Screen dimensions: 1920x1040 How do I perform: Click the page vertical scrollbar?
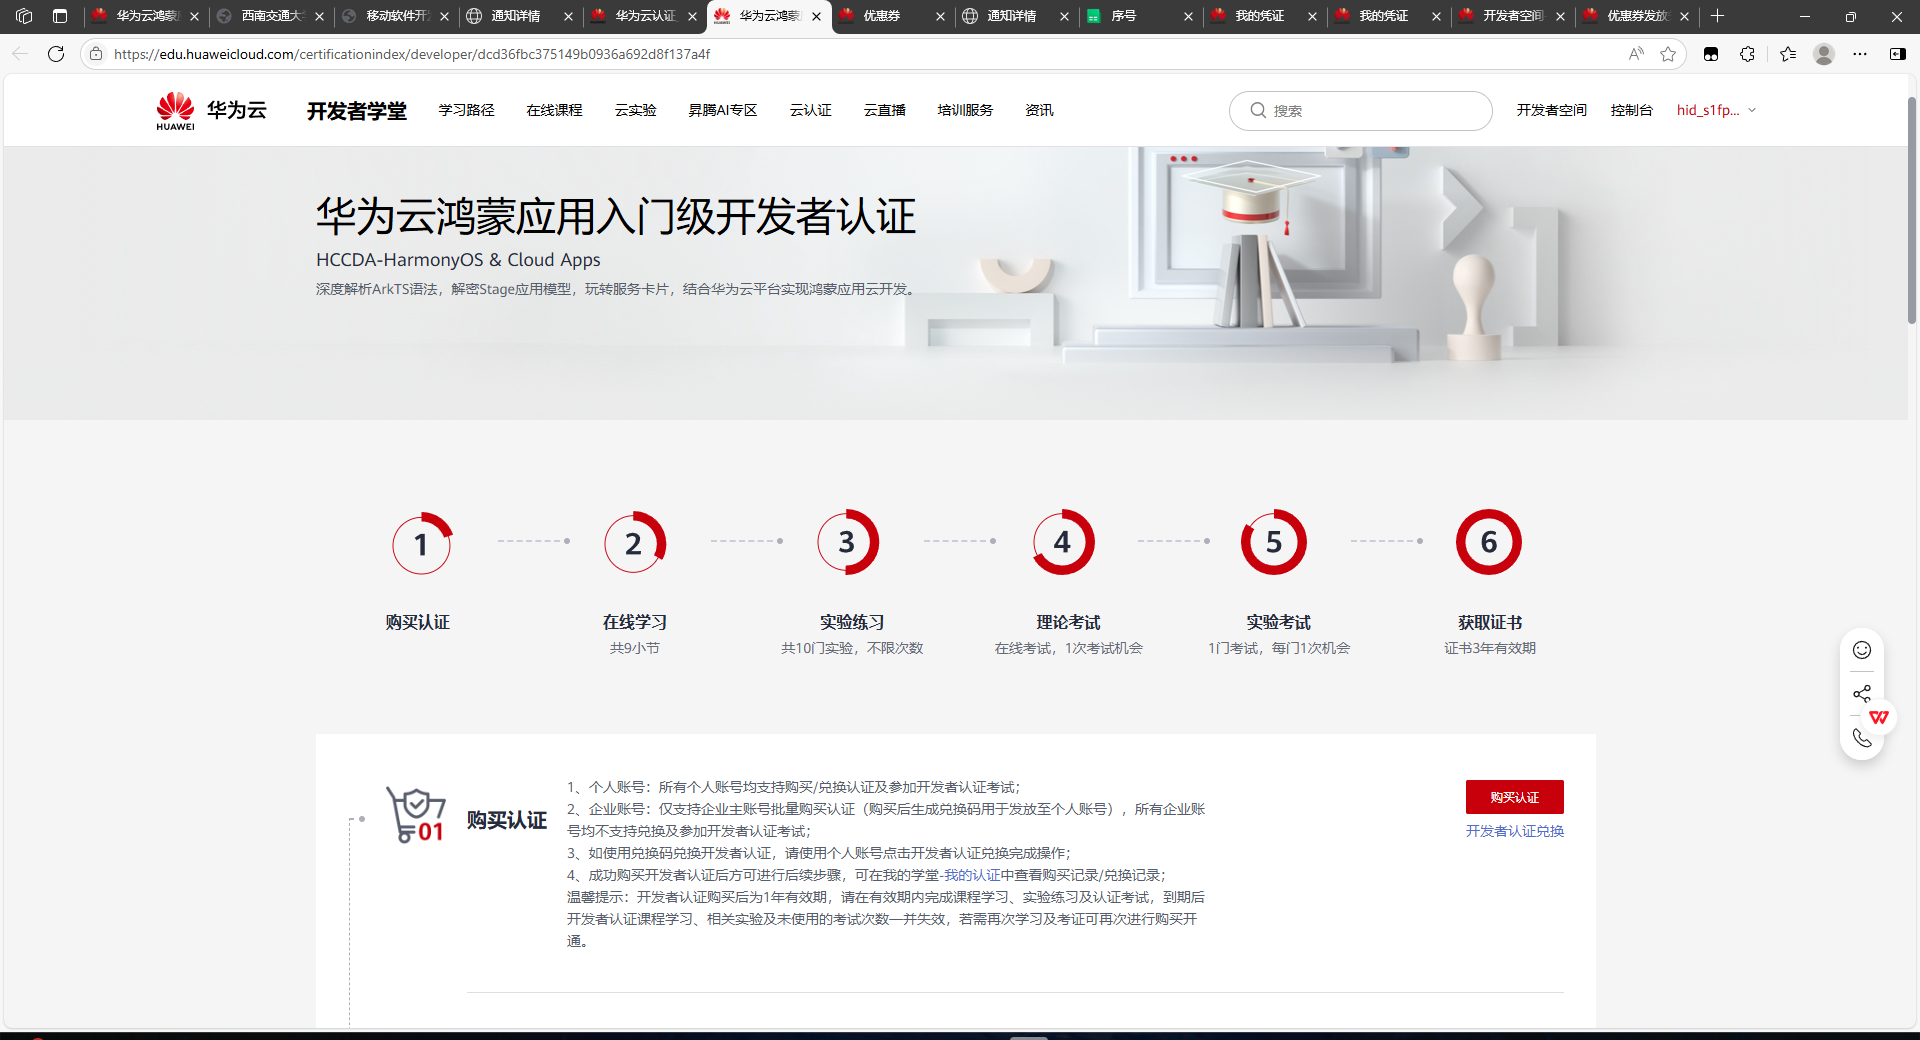click(1912, 210)
